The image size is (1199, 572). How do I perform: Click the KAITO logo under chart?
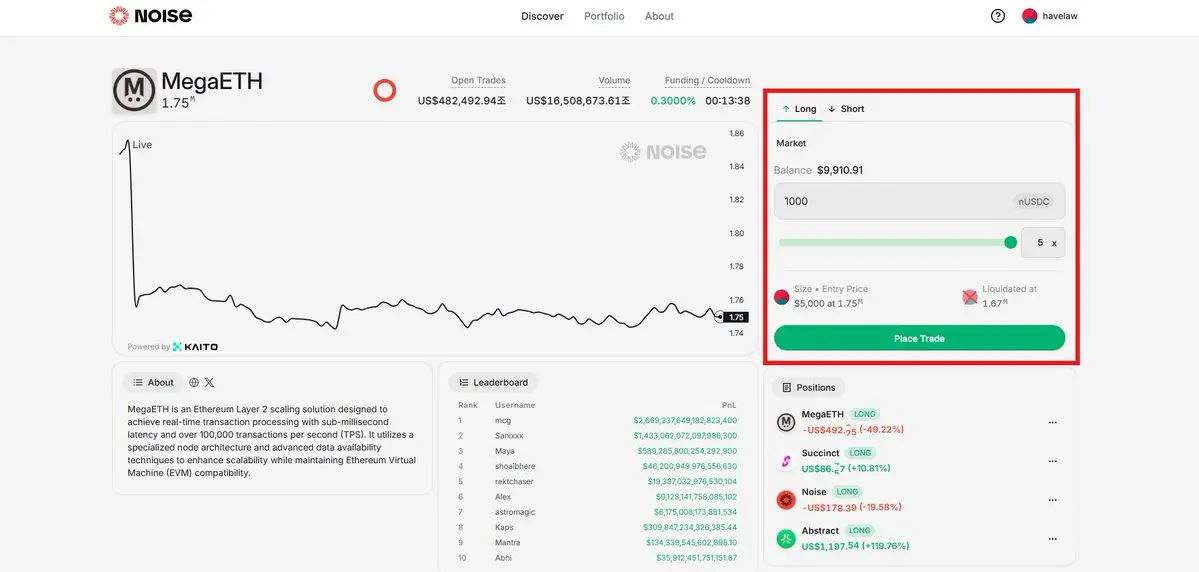click(x=195, y=346)
